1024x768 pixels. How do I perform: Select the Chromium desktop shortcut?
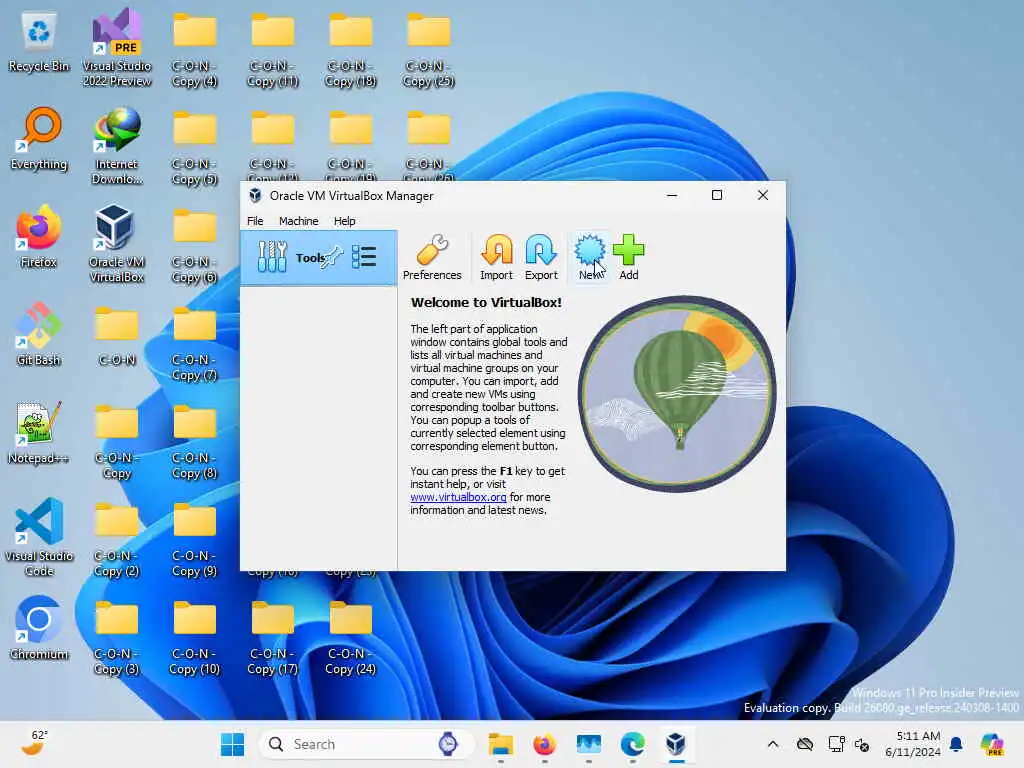click(x=39, y=628)
